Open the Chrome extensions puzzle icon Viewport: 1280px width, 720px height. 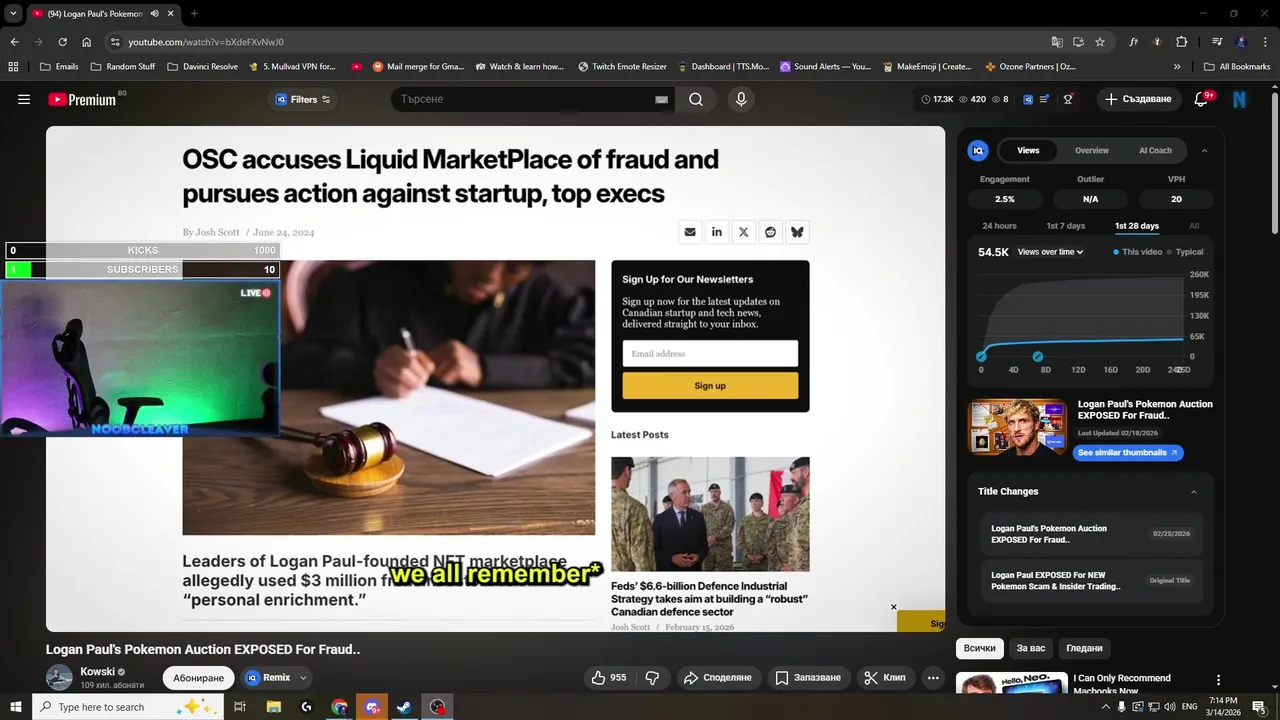coord(1182,42)
